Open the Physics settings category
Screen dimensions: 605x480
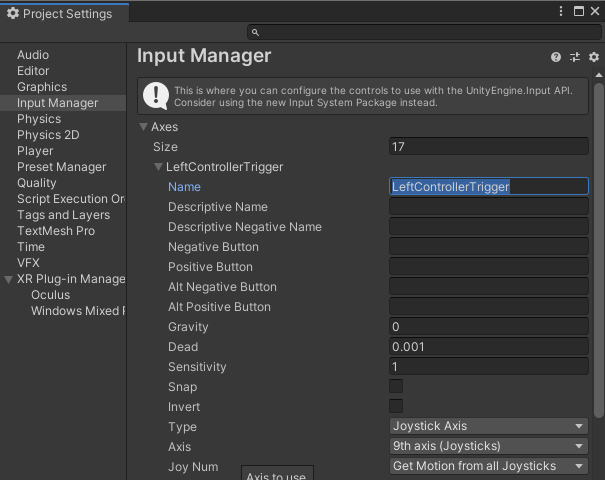(x=39, y=119)
